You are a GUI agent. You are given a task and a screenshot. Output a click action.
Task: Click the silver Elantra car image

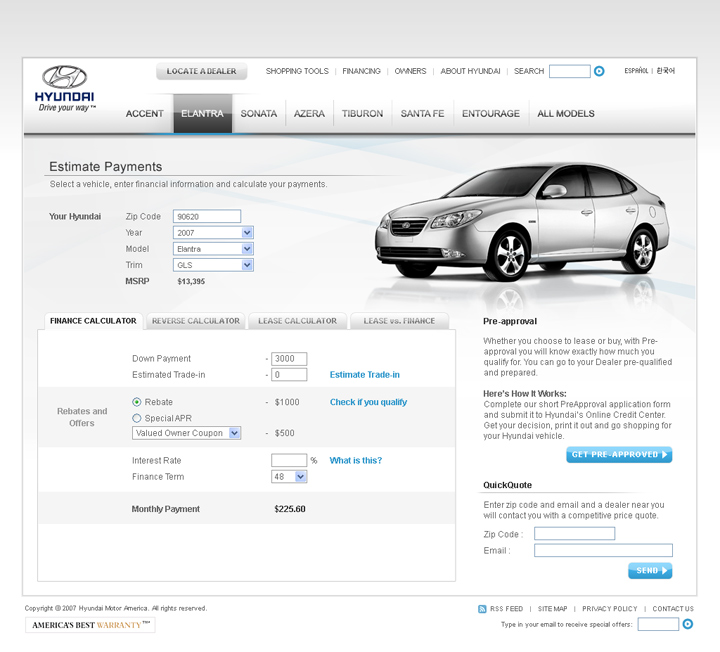(520, 225)
